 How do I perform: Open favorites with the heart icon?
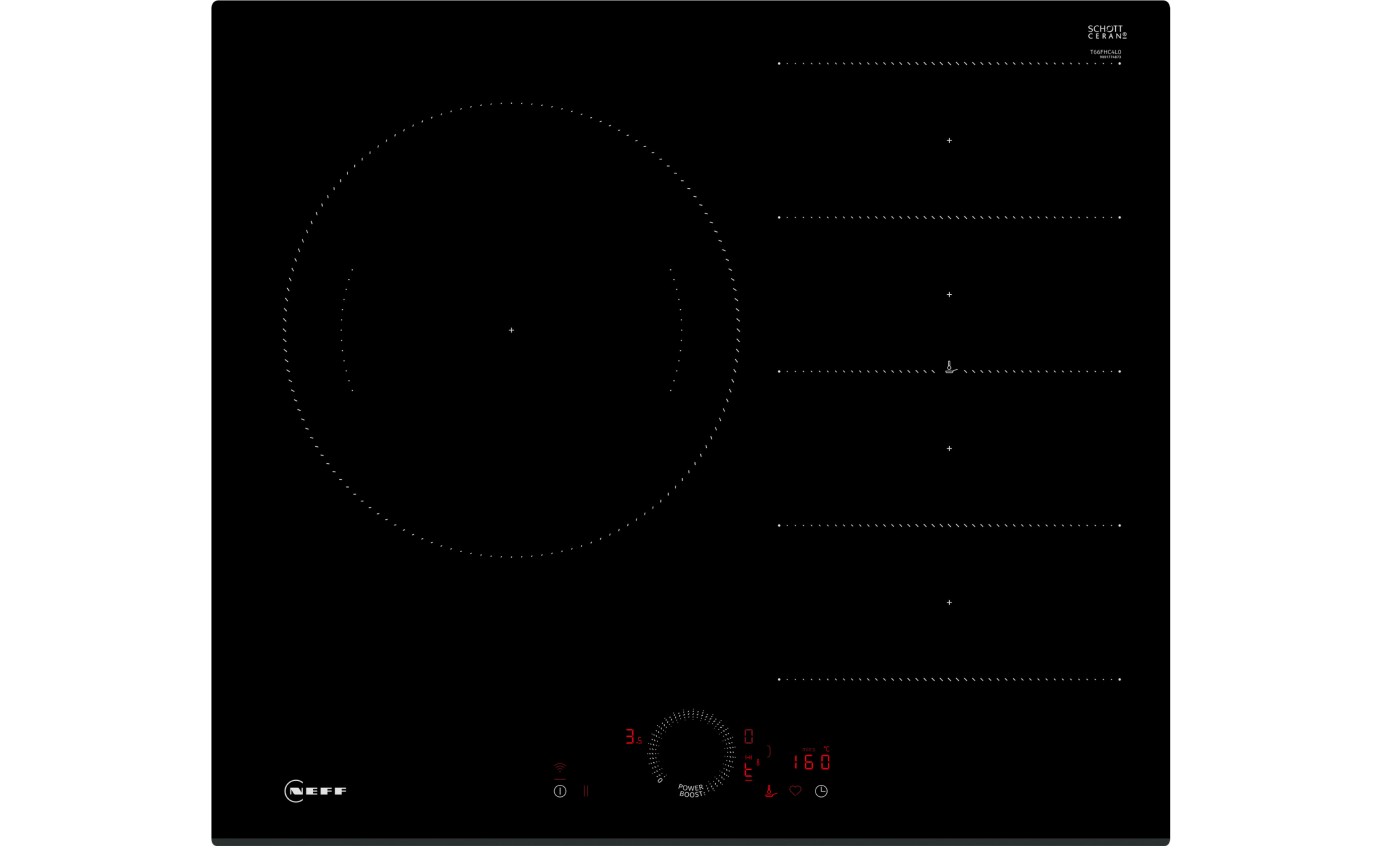(795, 790)
